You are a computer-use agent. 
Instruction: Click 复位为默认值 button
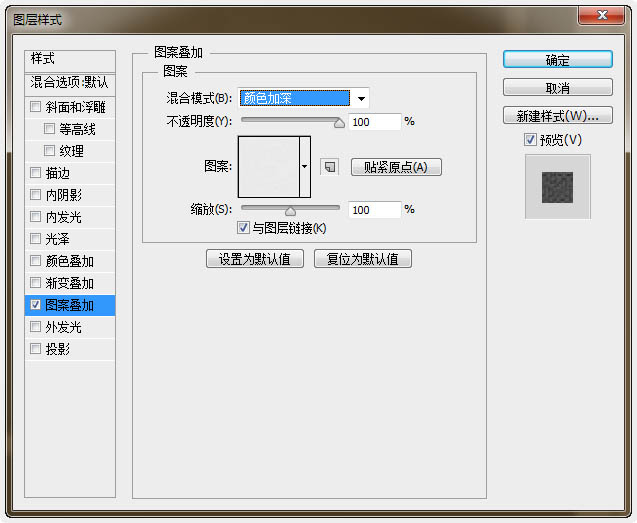363,259
